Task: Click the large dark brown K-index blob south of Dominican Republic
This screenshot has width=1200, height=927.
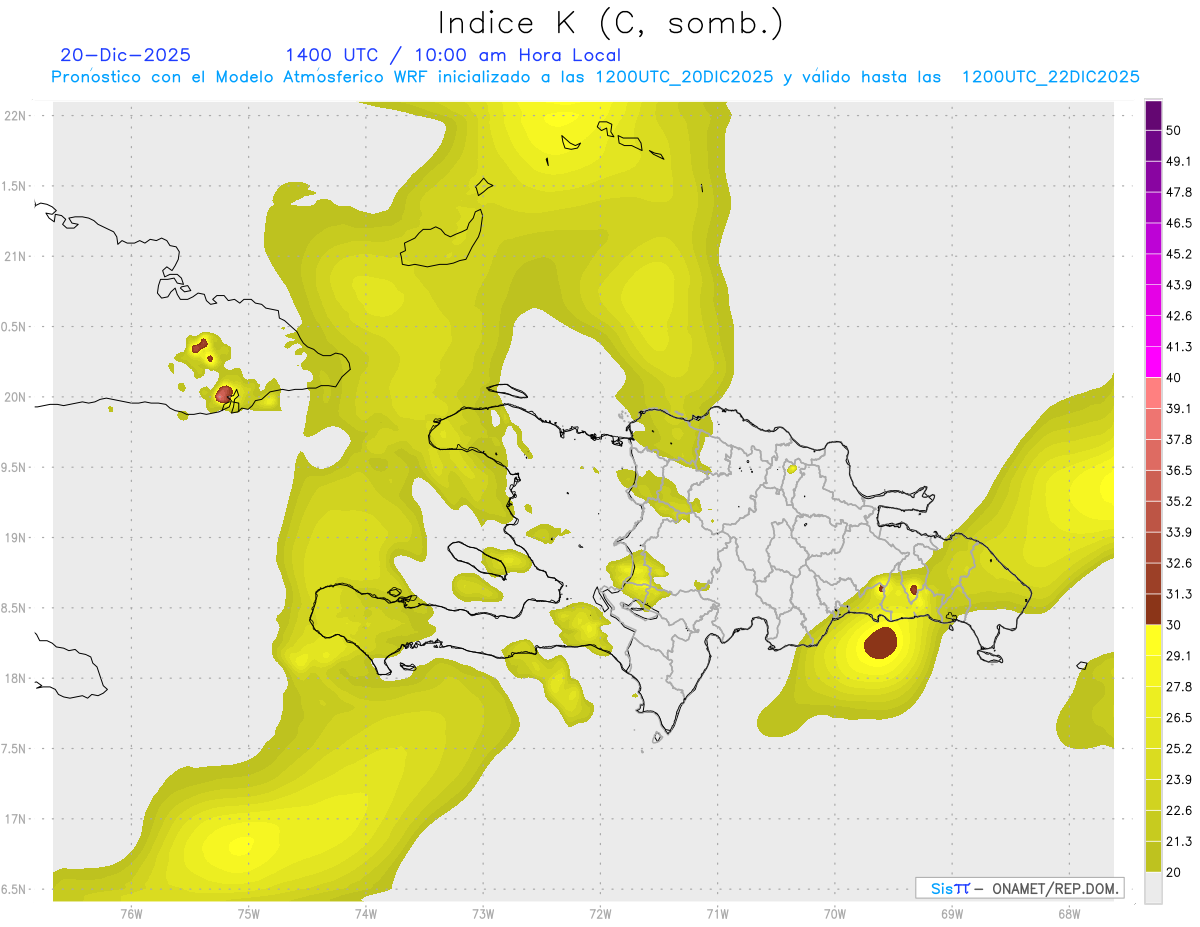Action: point(881,643)
